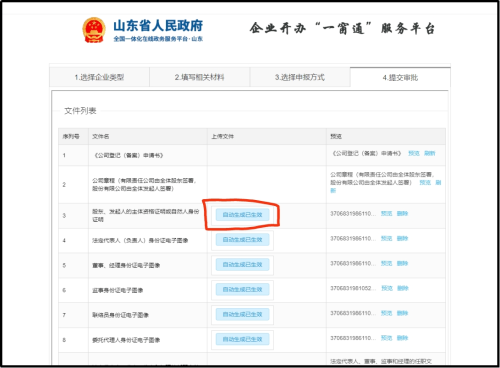Preview 监事身份证电子图像 file in row 6

(x=387, y=288)
